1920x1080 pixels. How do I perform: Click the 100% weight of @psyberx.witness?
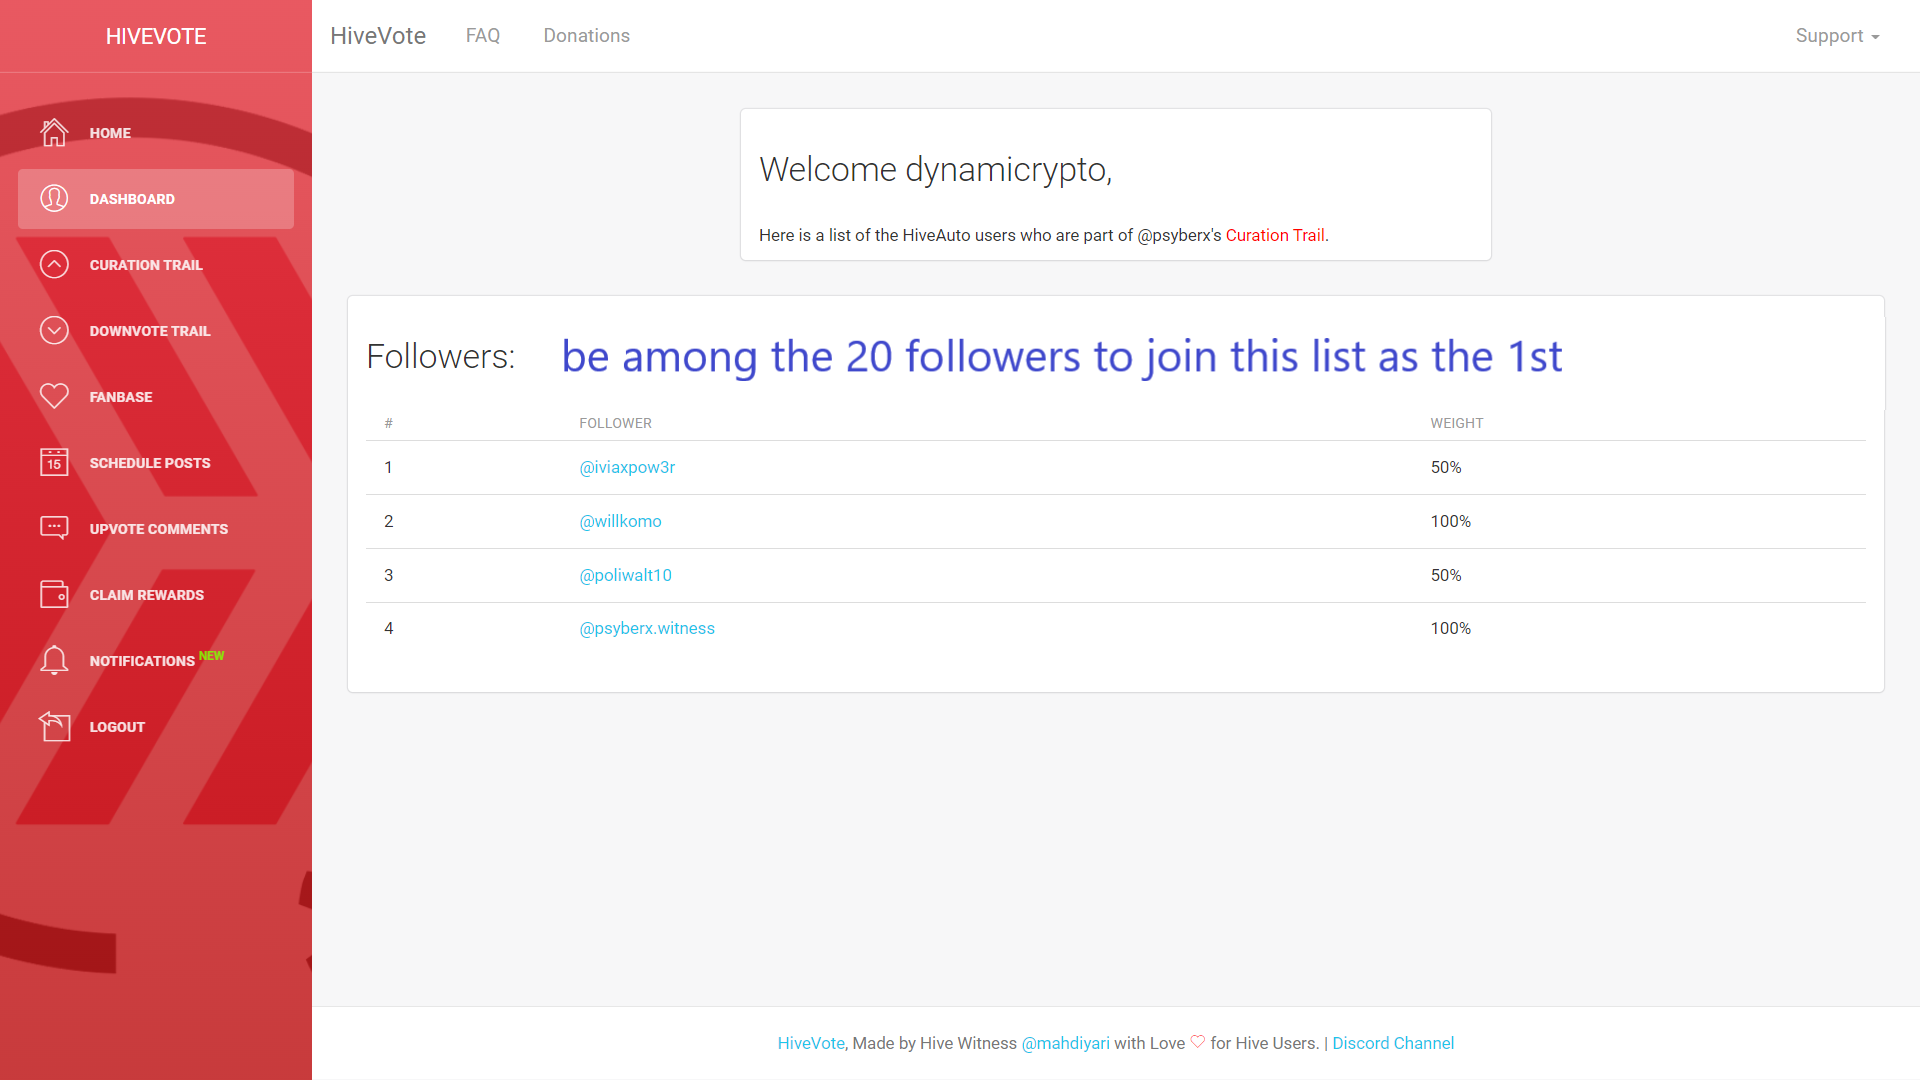point(1450,628)
